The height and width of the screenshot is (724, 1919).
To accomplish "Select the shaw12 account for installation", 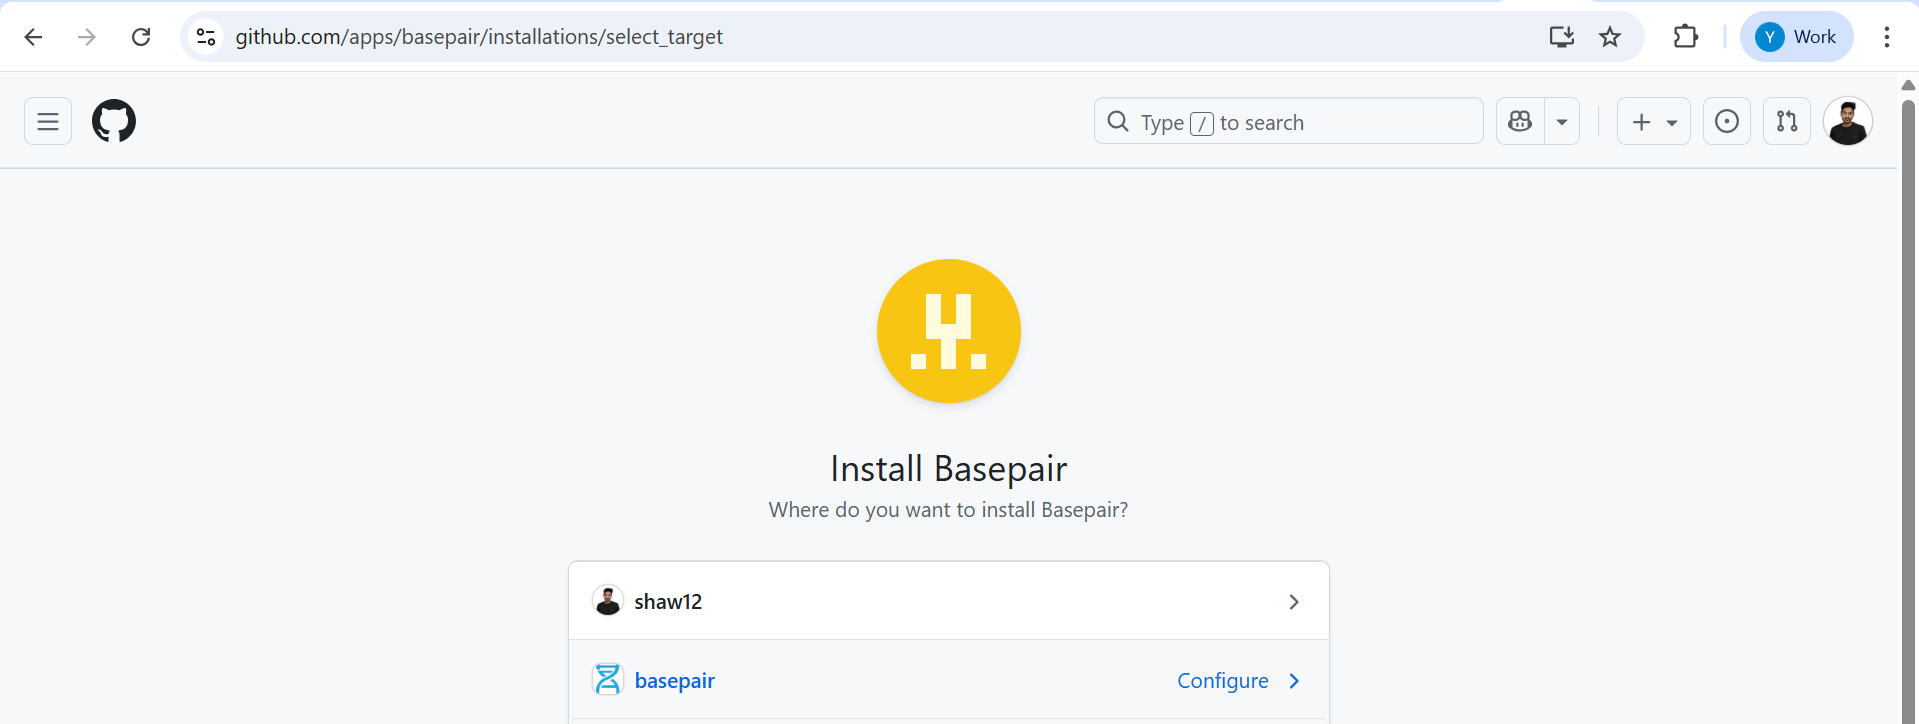I will (948, 601).
